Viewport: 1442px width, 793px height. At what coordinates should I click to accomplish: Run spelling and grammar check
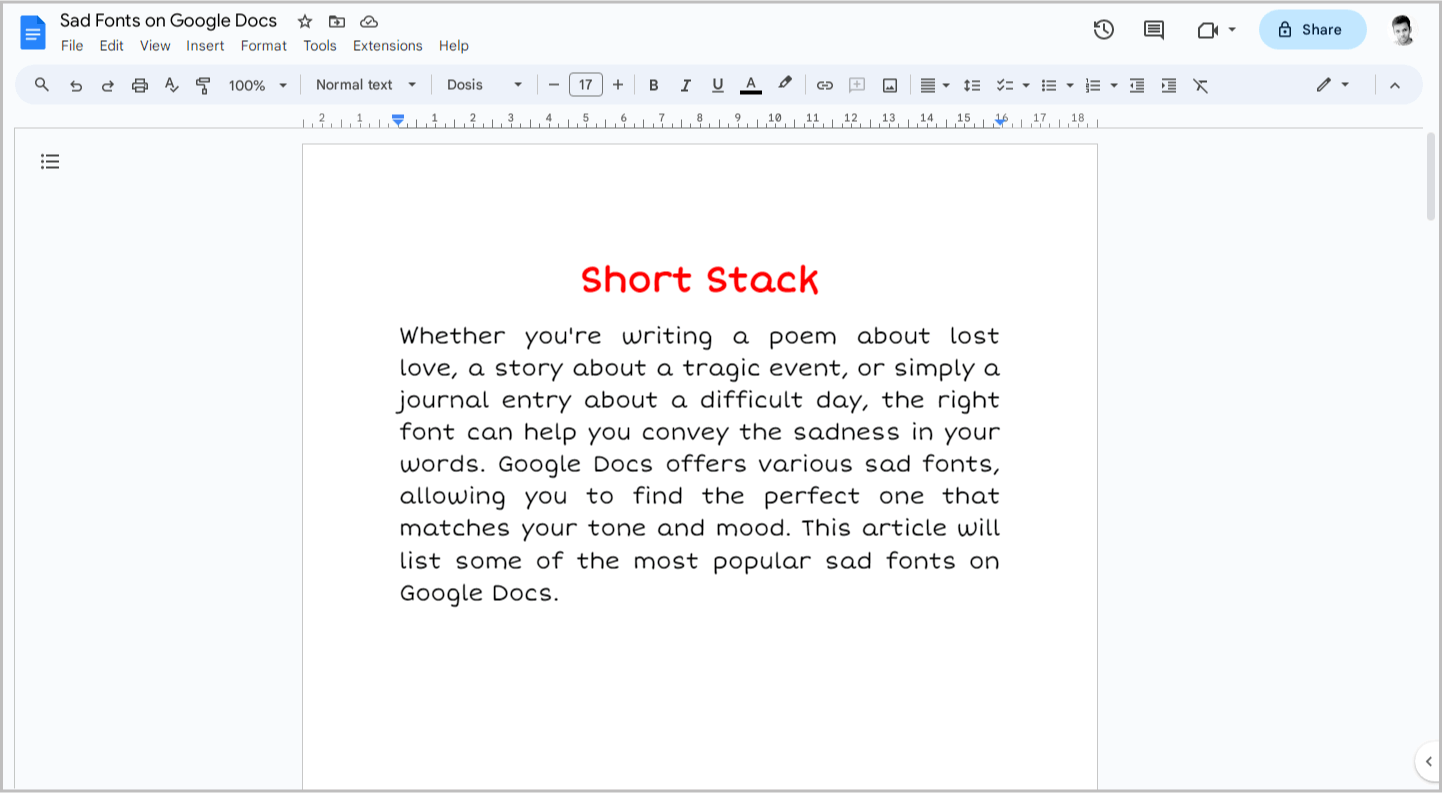[x=172, y=86]
